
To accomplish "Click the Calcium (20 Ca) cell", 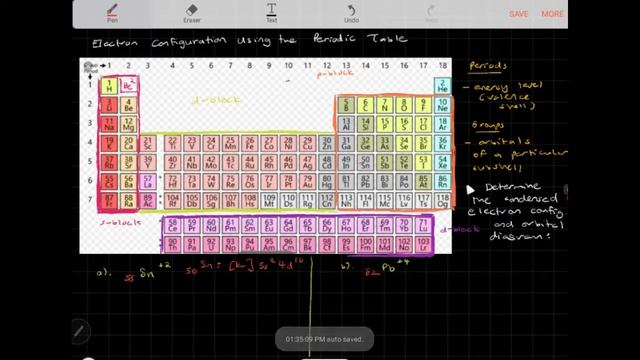I will [128, 143].
